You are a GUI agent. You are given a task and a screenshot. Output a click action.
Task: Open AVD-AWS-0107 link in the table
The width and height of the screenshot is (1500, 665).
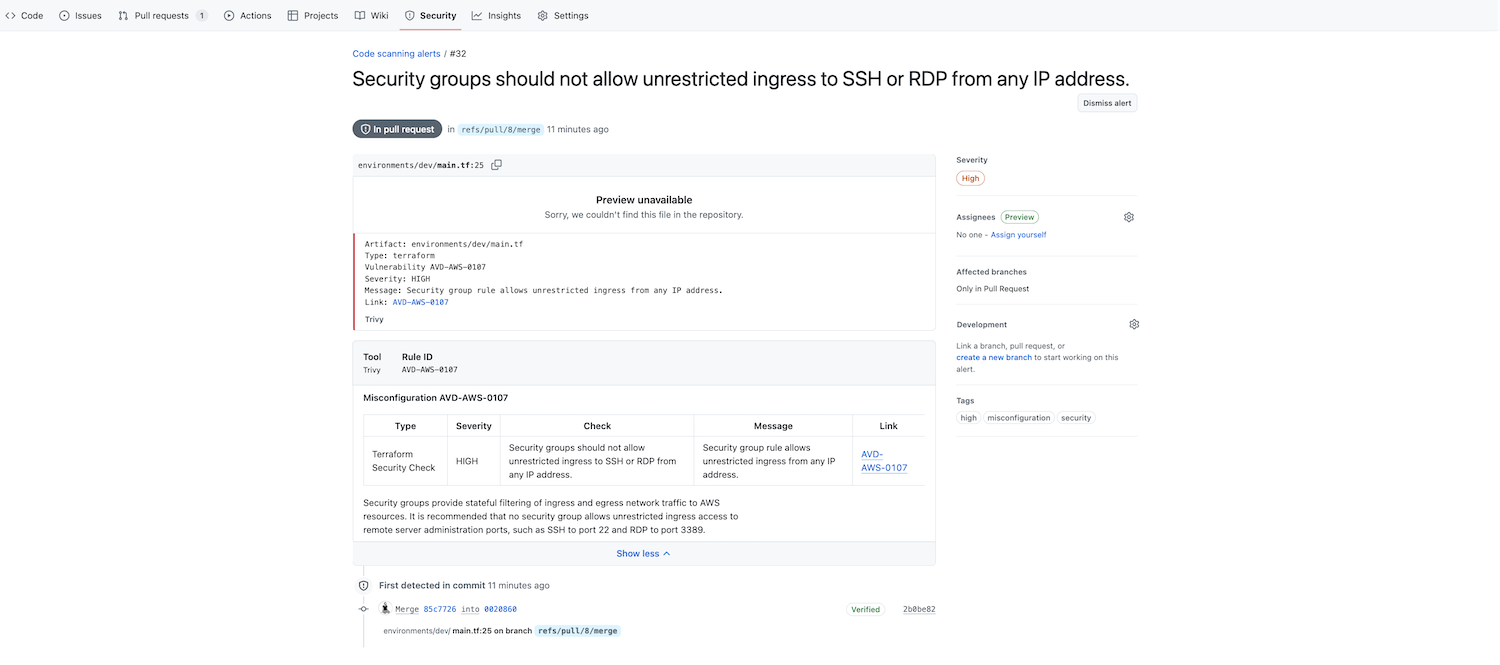[x=884, y=461]
